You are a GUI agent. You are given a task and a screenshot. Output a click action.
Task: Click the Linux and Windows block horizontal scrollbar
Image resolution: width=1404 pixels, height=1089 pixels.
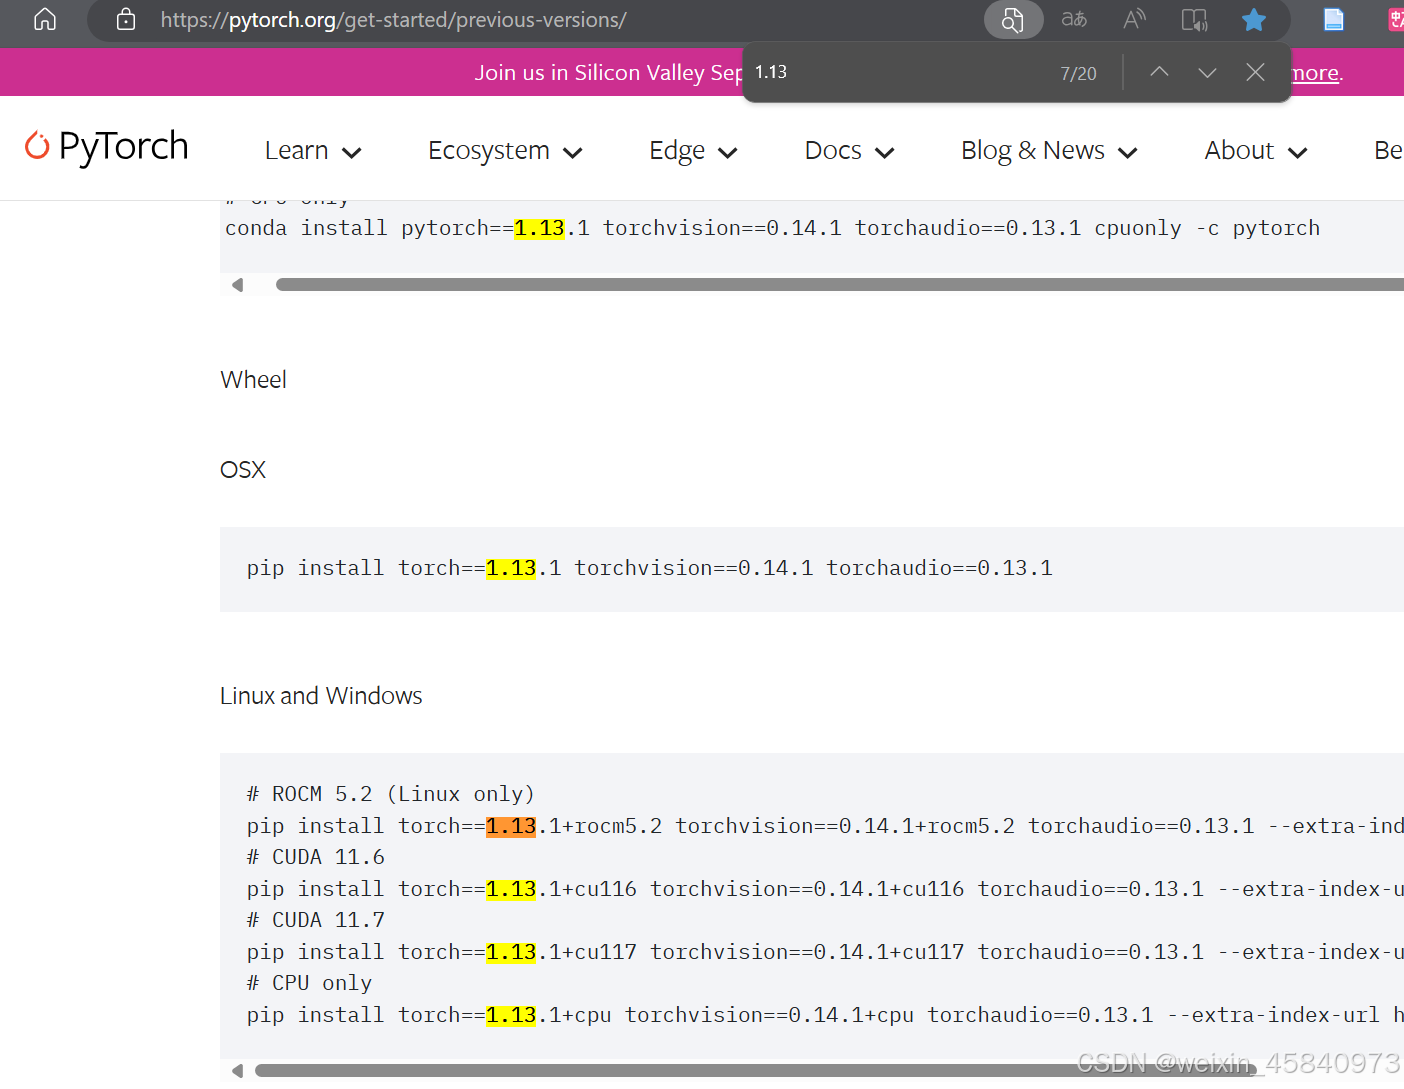(755, 1071)
